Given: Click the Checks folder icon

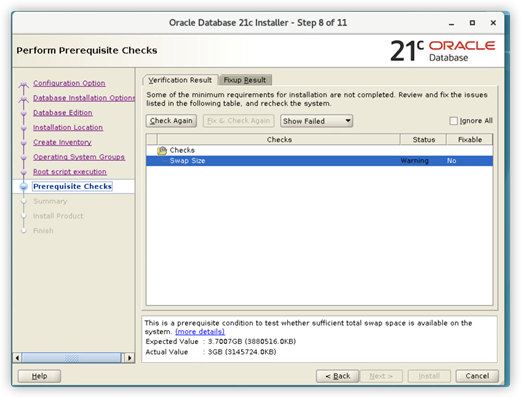Looking at the screenshot, I should pos(162,150).
